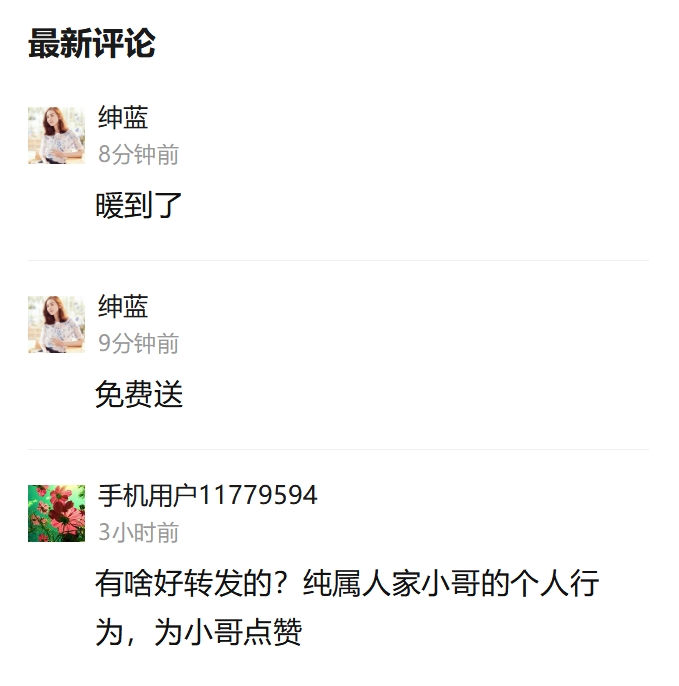Click divider line below 暖到了 comment

pos(338,260)
